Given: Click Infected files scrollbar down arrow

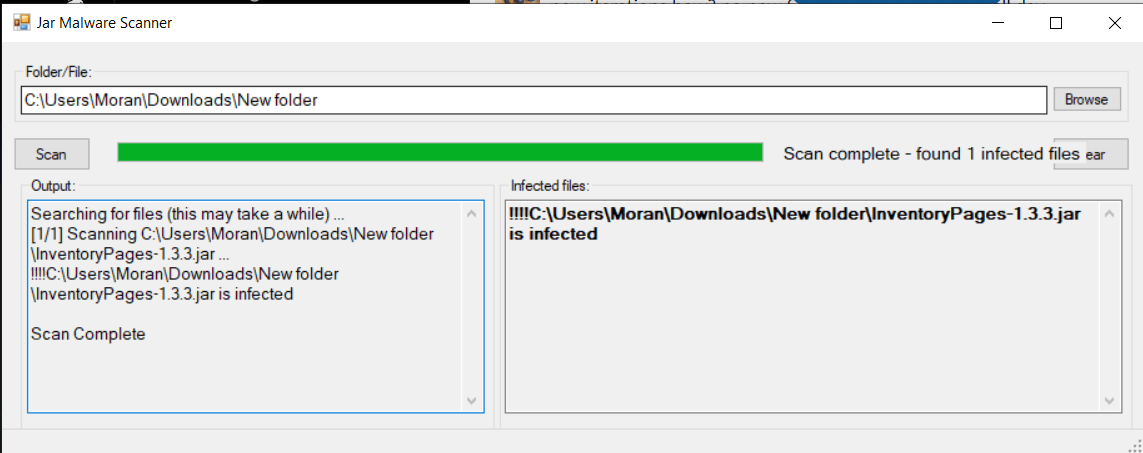Looking at the screenshot, I should 1109,400.
